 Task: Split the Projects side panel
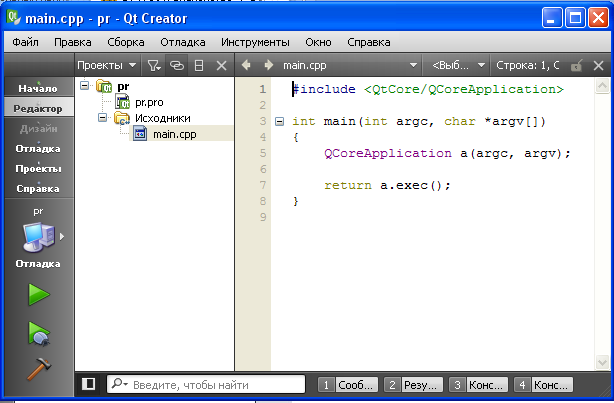(199, 65)
